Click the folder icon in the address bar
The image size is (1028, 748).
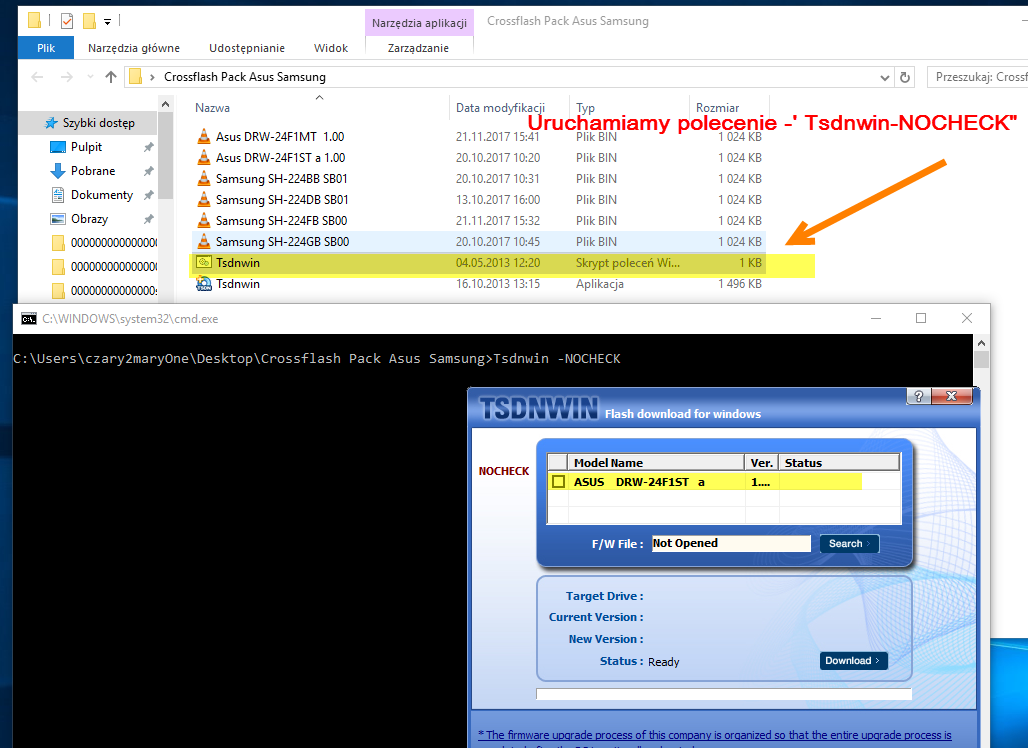[x=135, y=77]
